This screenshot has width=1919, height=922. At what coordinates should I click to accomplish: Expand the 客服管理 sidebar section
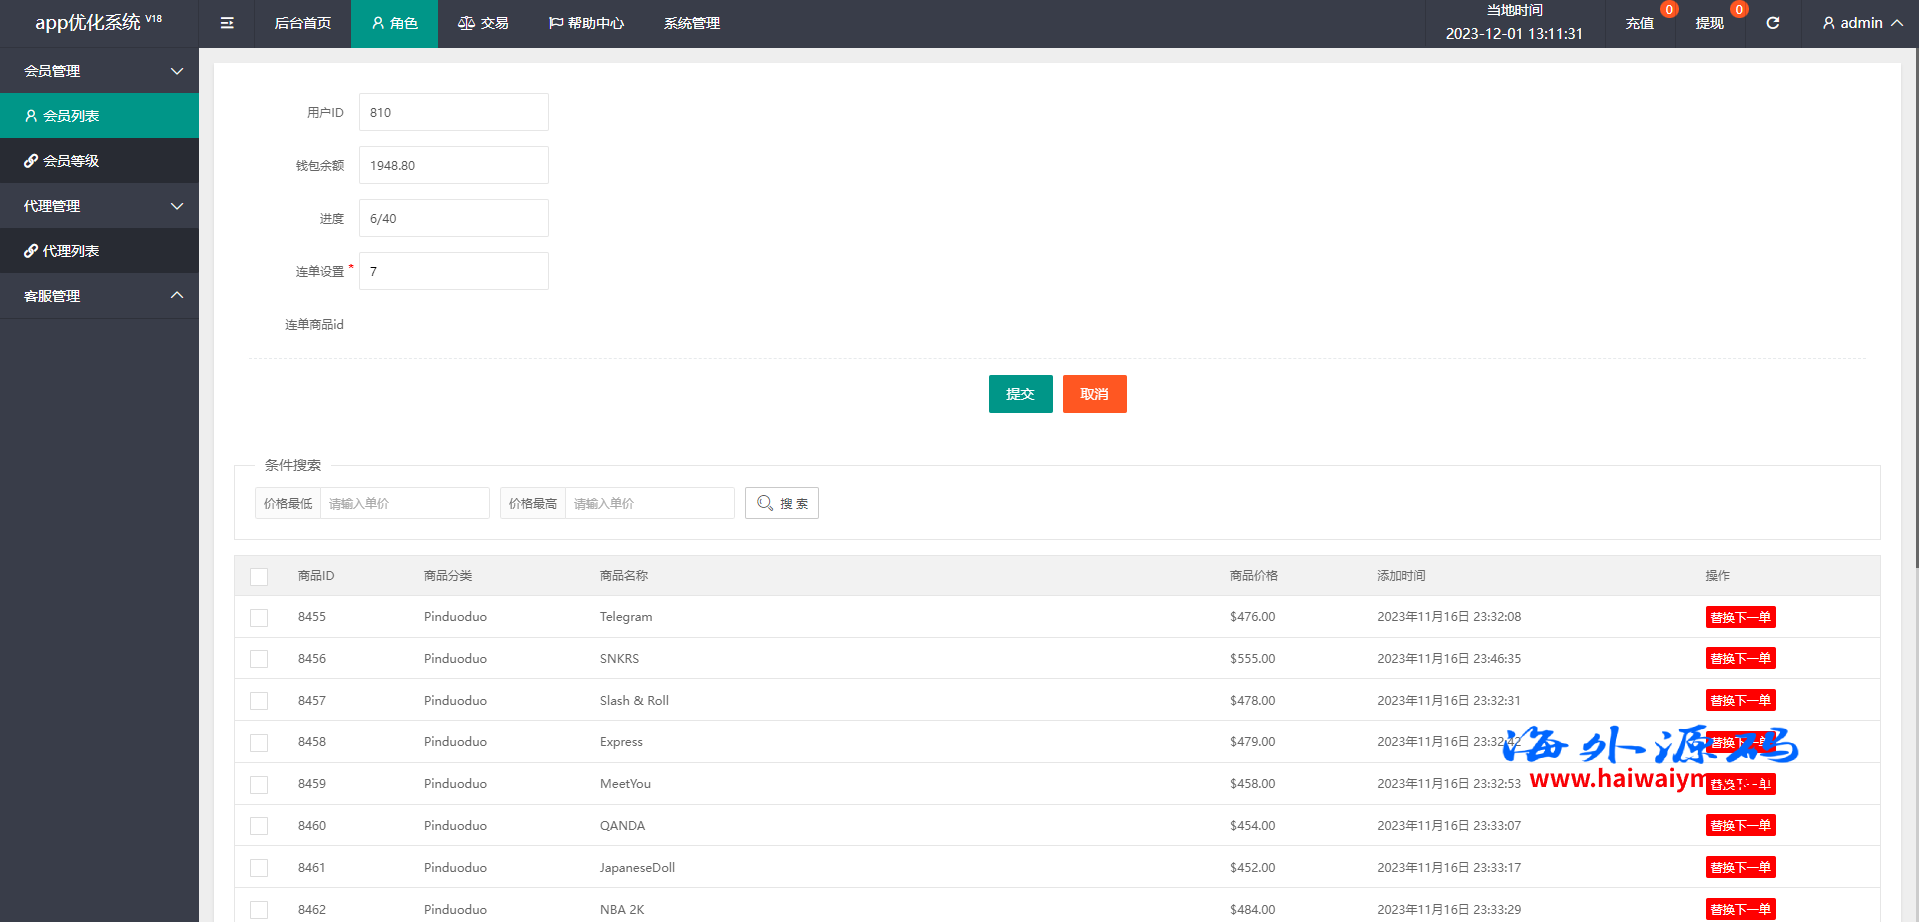[99, 296]
